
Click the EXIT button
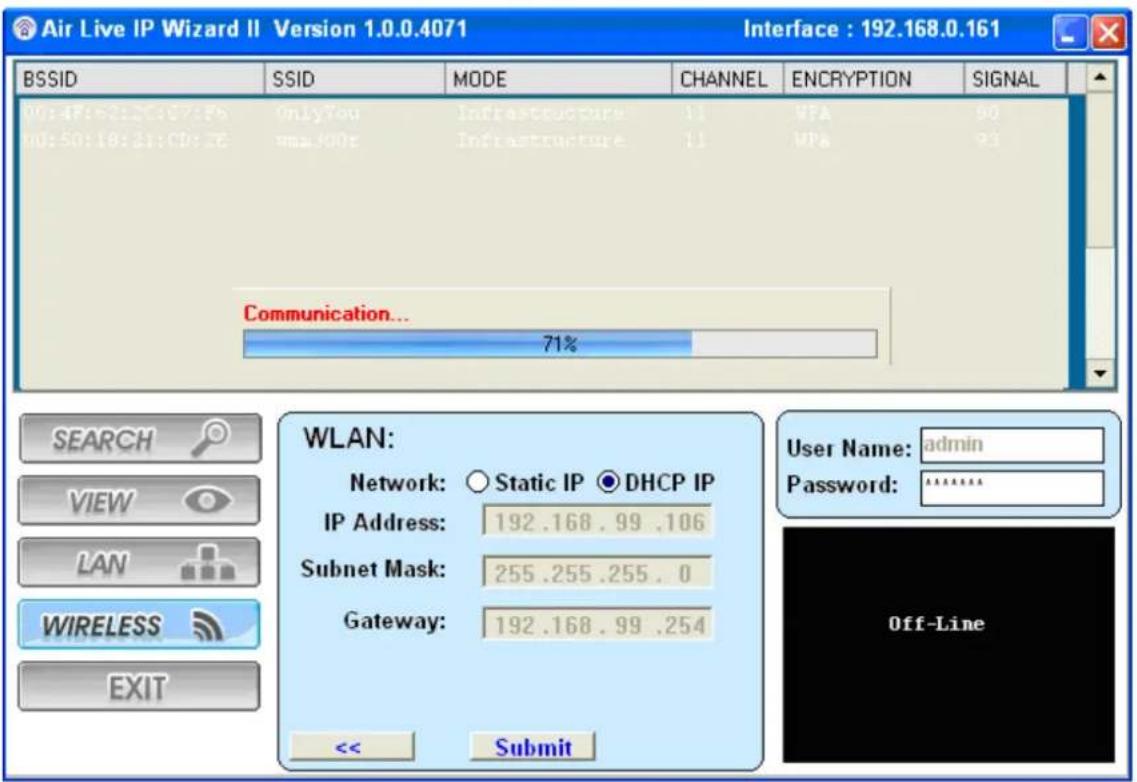(139, 686)
